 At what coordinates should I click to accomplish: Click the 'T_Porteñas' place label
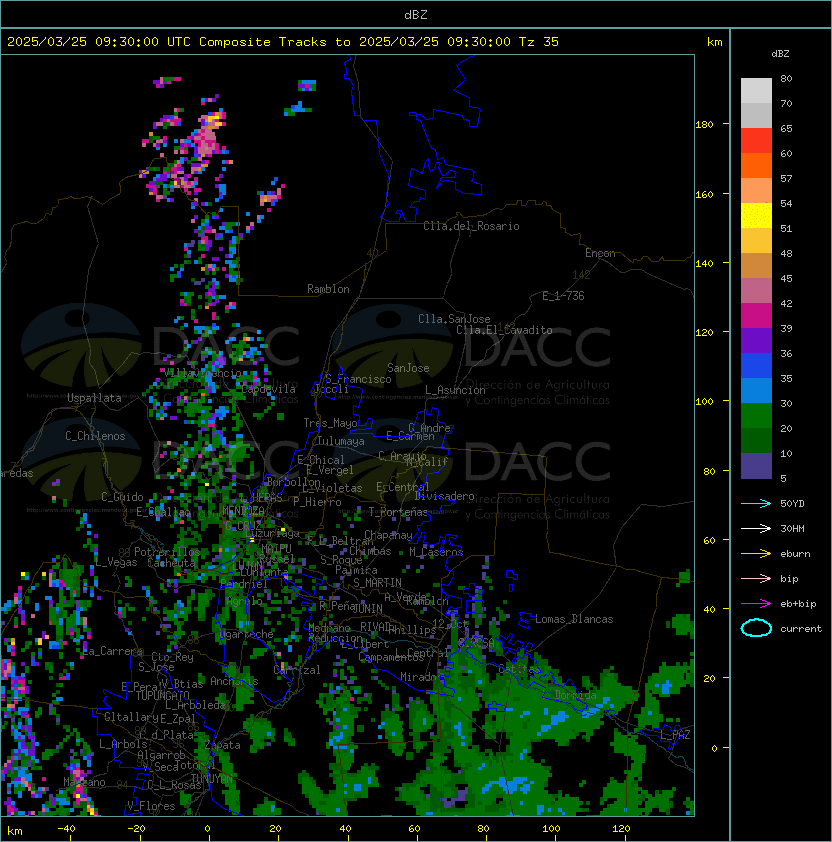[x=398, y=512]
